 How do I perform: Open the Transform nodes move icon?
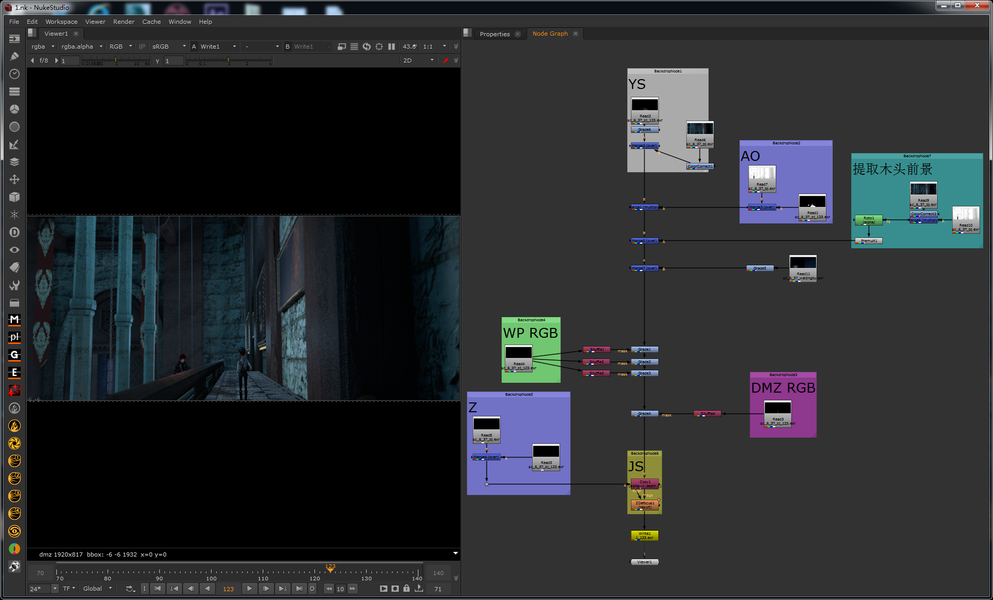[x=14, y=179]
